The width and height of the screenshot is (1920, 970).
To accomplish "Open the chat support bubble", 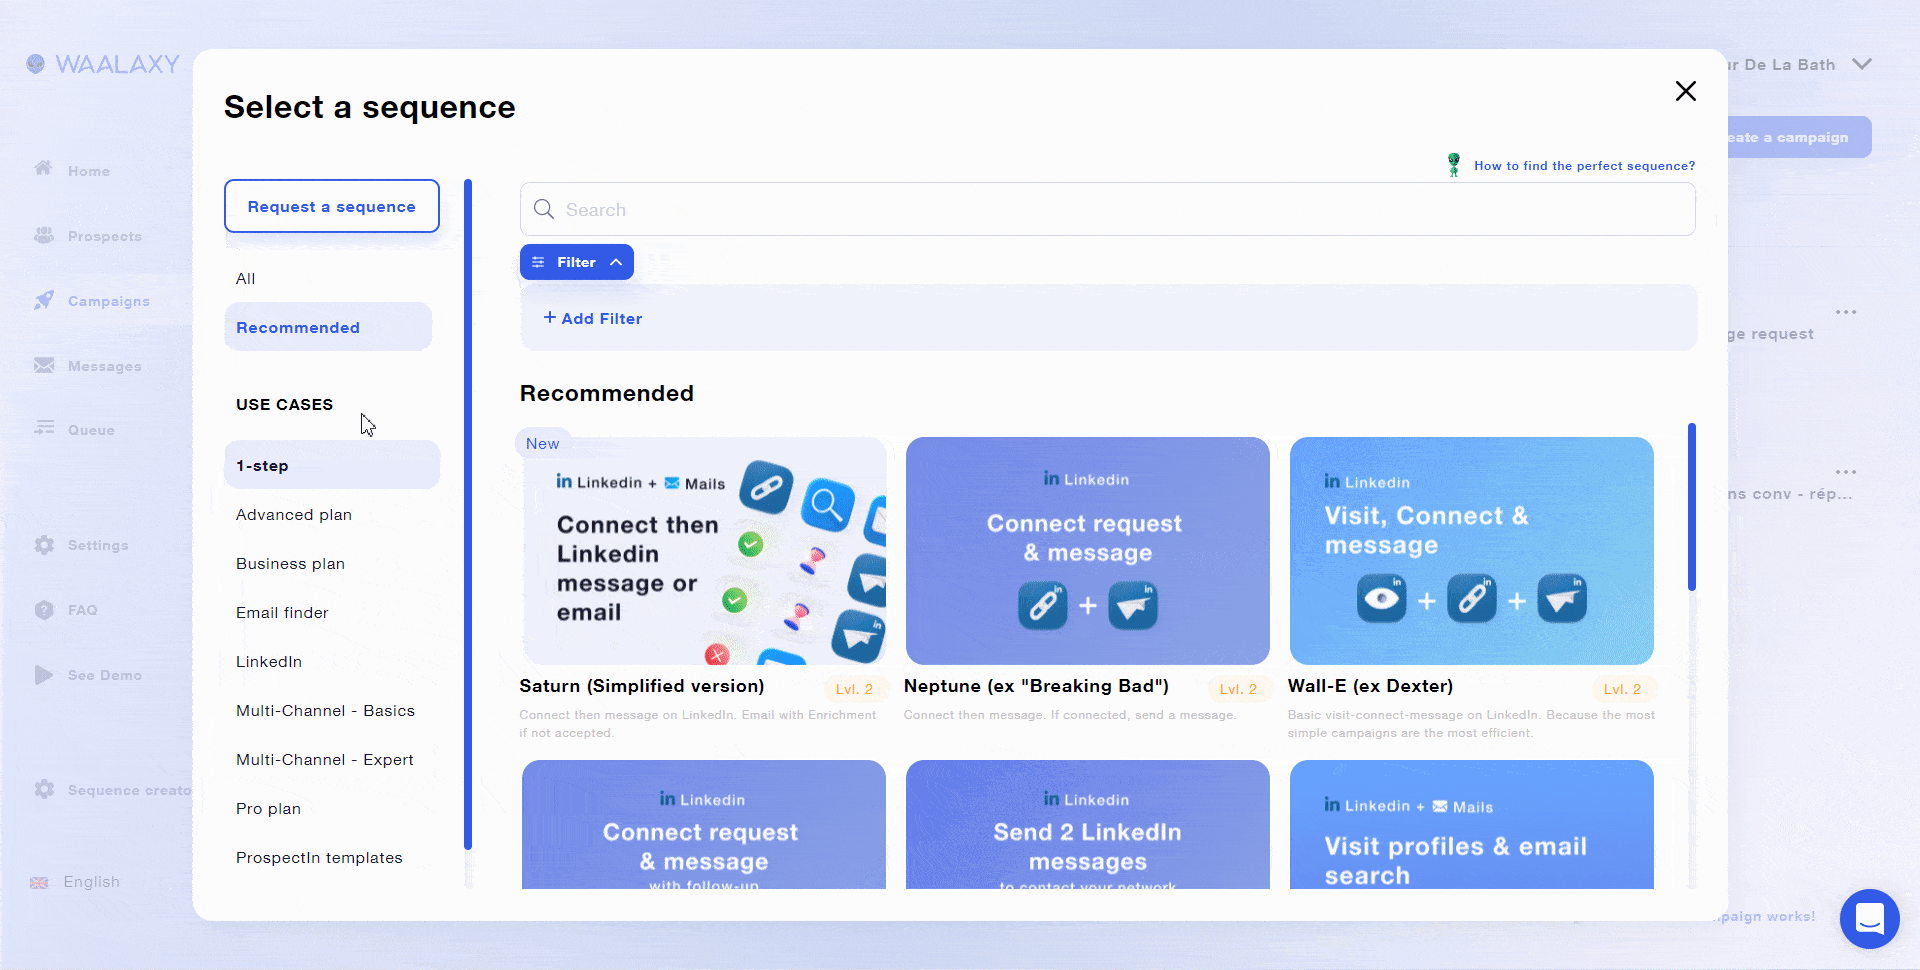I will pos(1869,918).
